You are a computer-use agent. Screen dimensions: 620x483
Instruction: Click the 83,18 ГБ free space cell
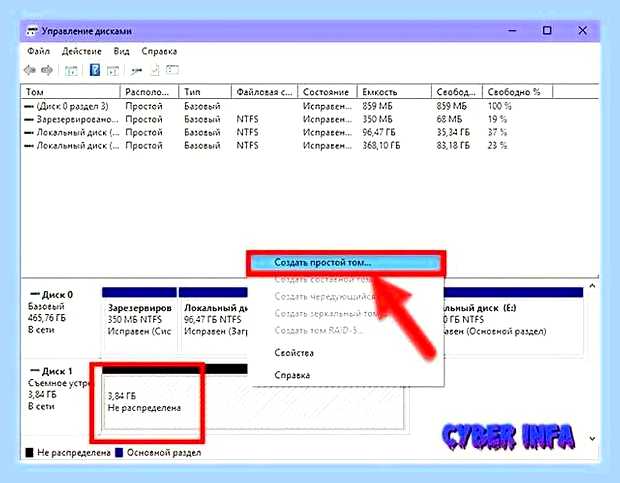point(453,145)
